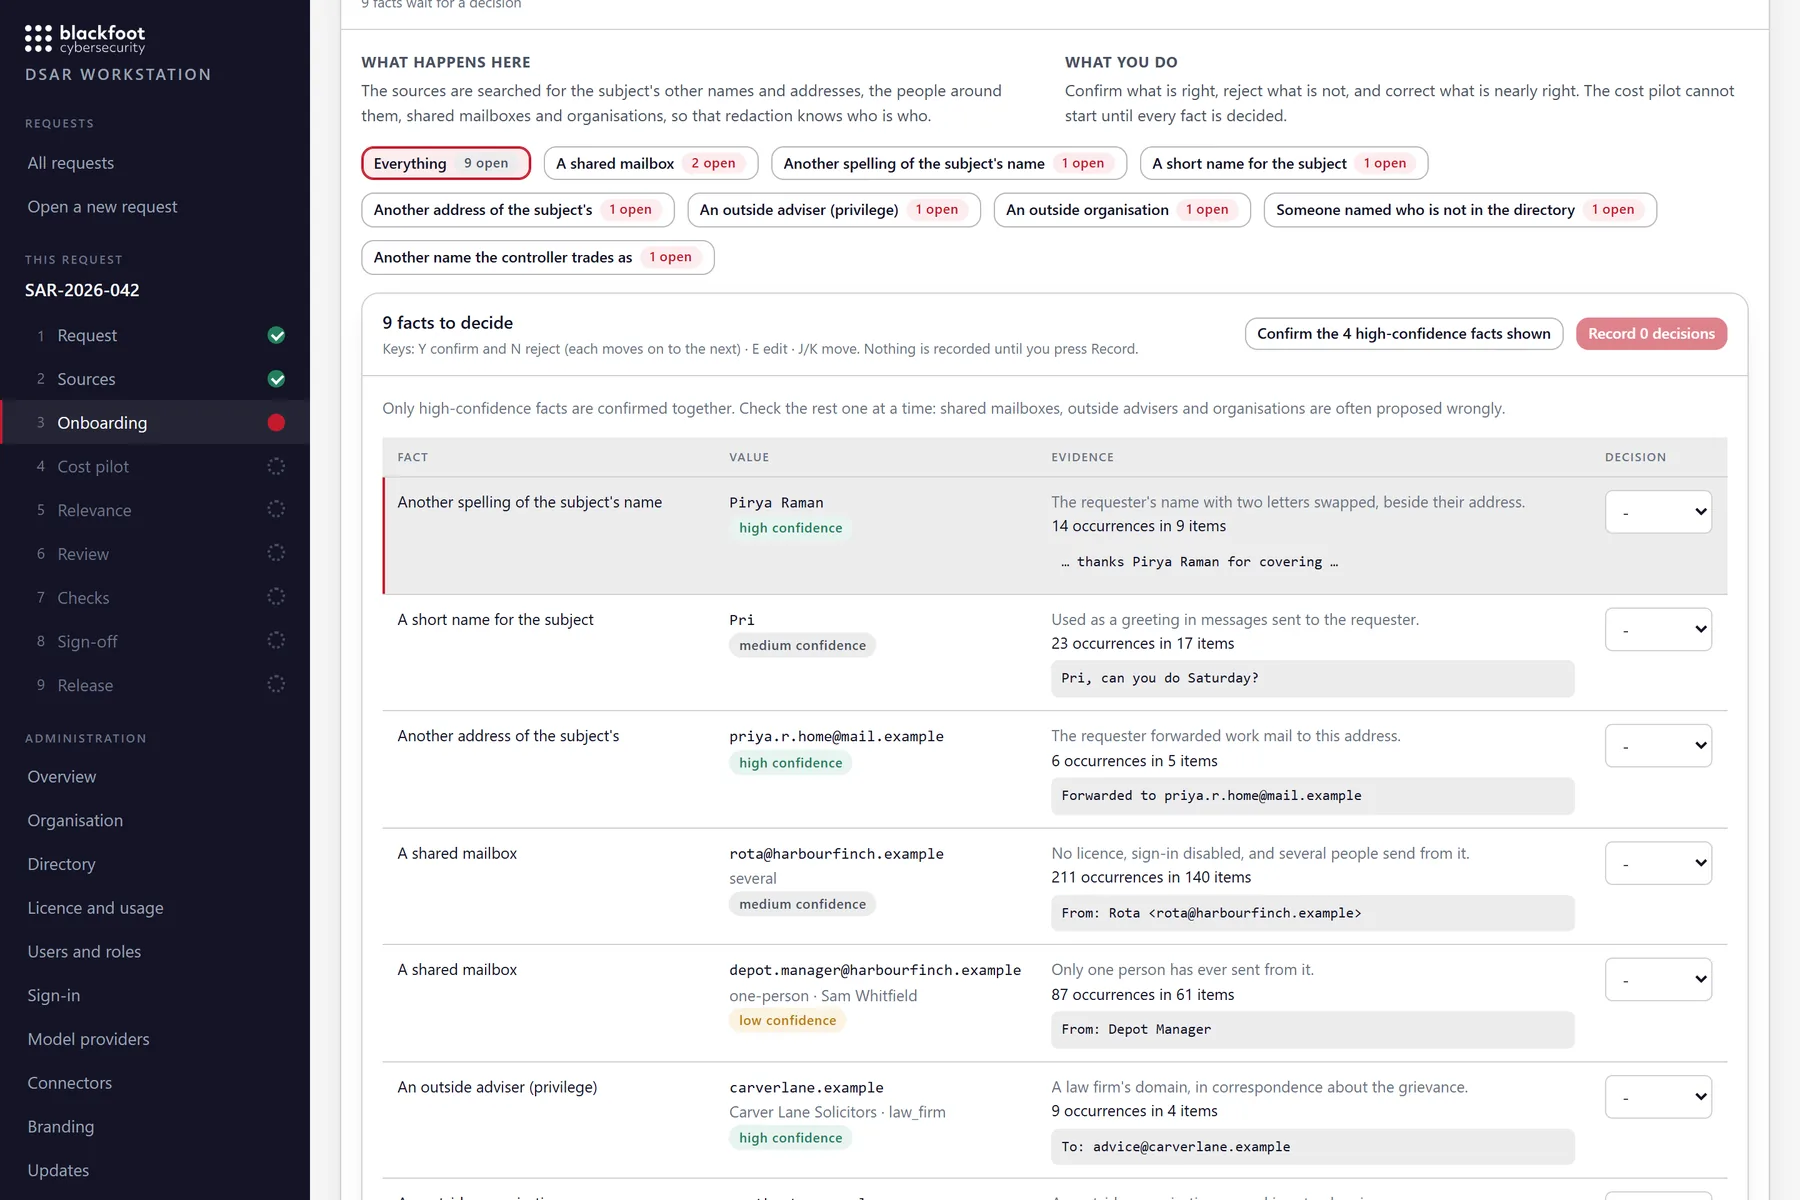Click the pending circle icon beside Release
The width and height of the screenshot is (1800, 1200).
point(277,685)
